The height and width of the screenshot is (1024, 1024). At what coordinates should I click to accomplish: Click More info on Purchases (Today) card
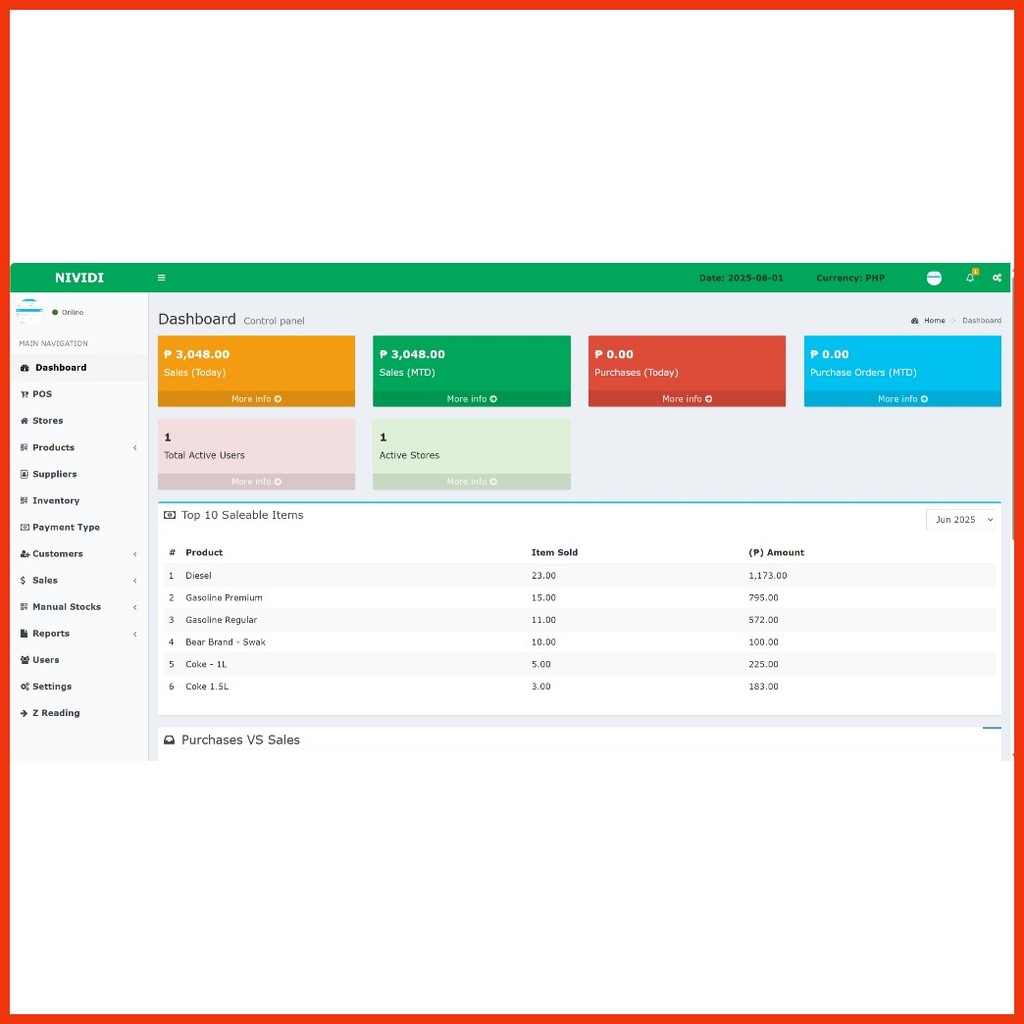[687, 399]
